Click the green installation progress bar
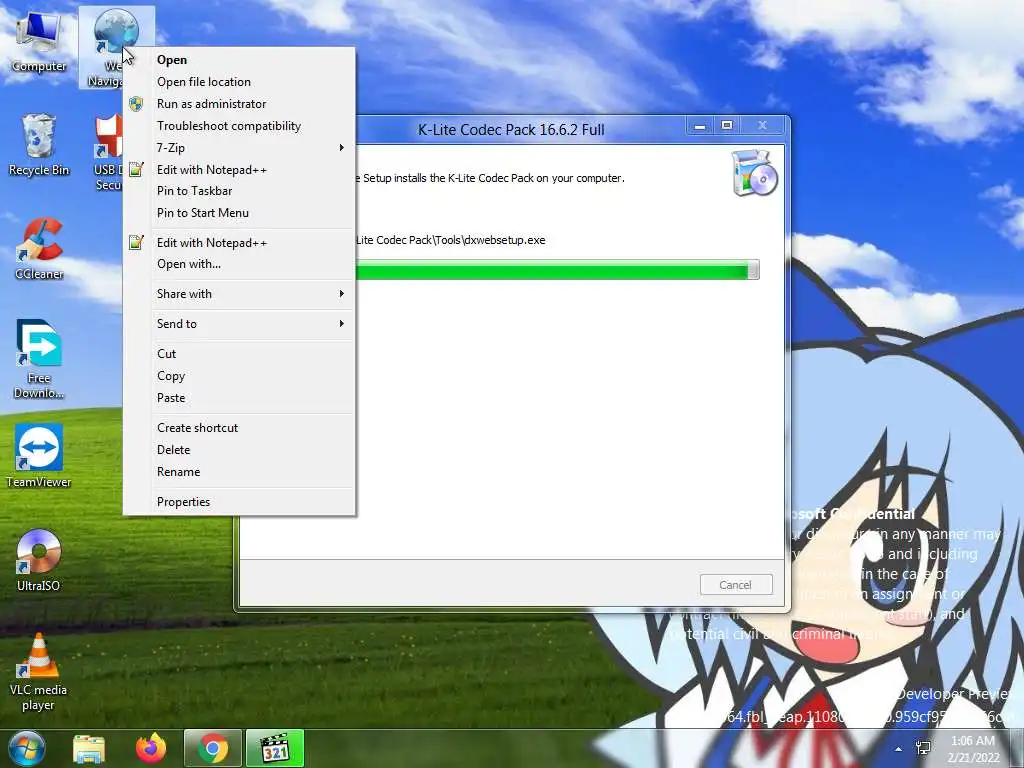 pos(557,270)
